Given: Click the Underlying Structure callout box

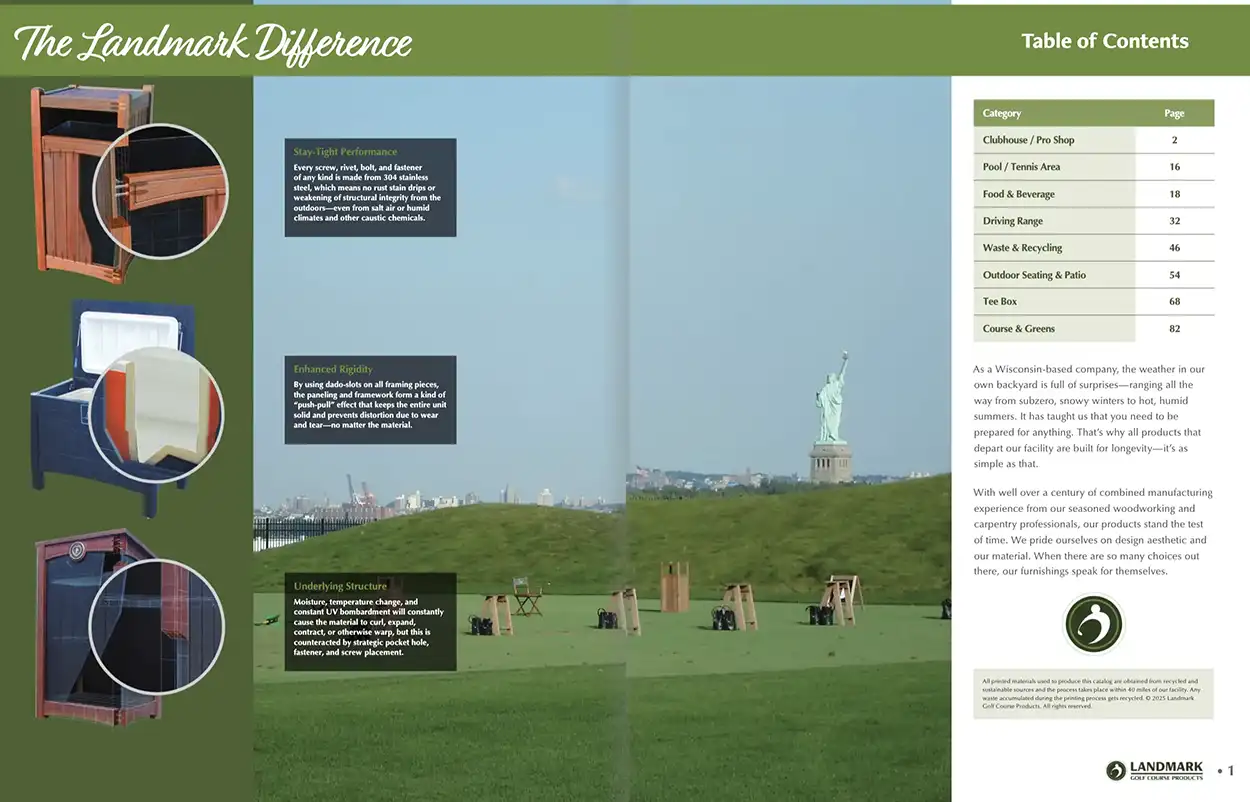Looking at the screenshot, I should click(370, 621).
